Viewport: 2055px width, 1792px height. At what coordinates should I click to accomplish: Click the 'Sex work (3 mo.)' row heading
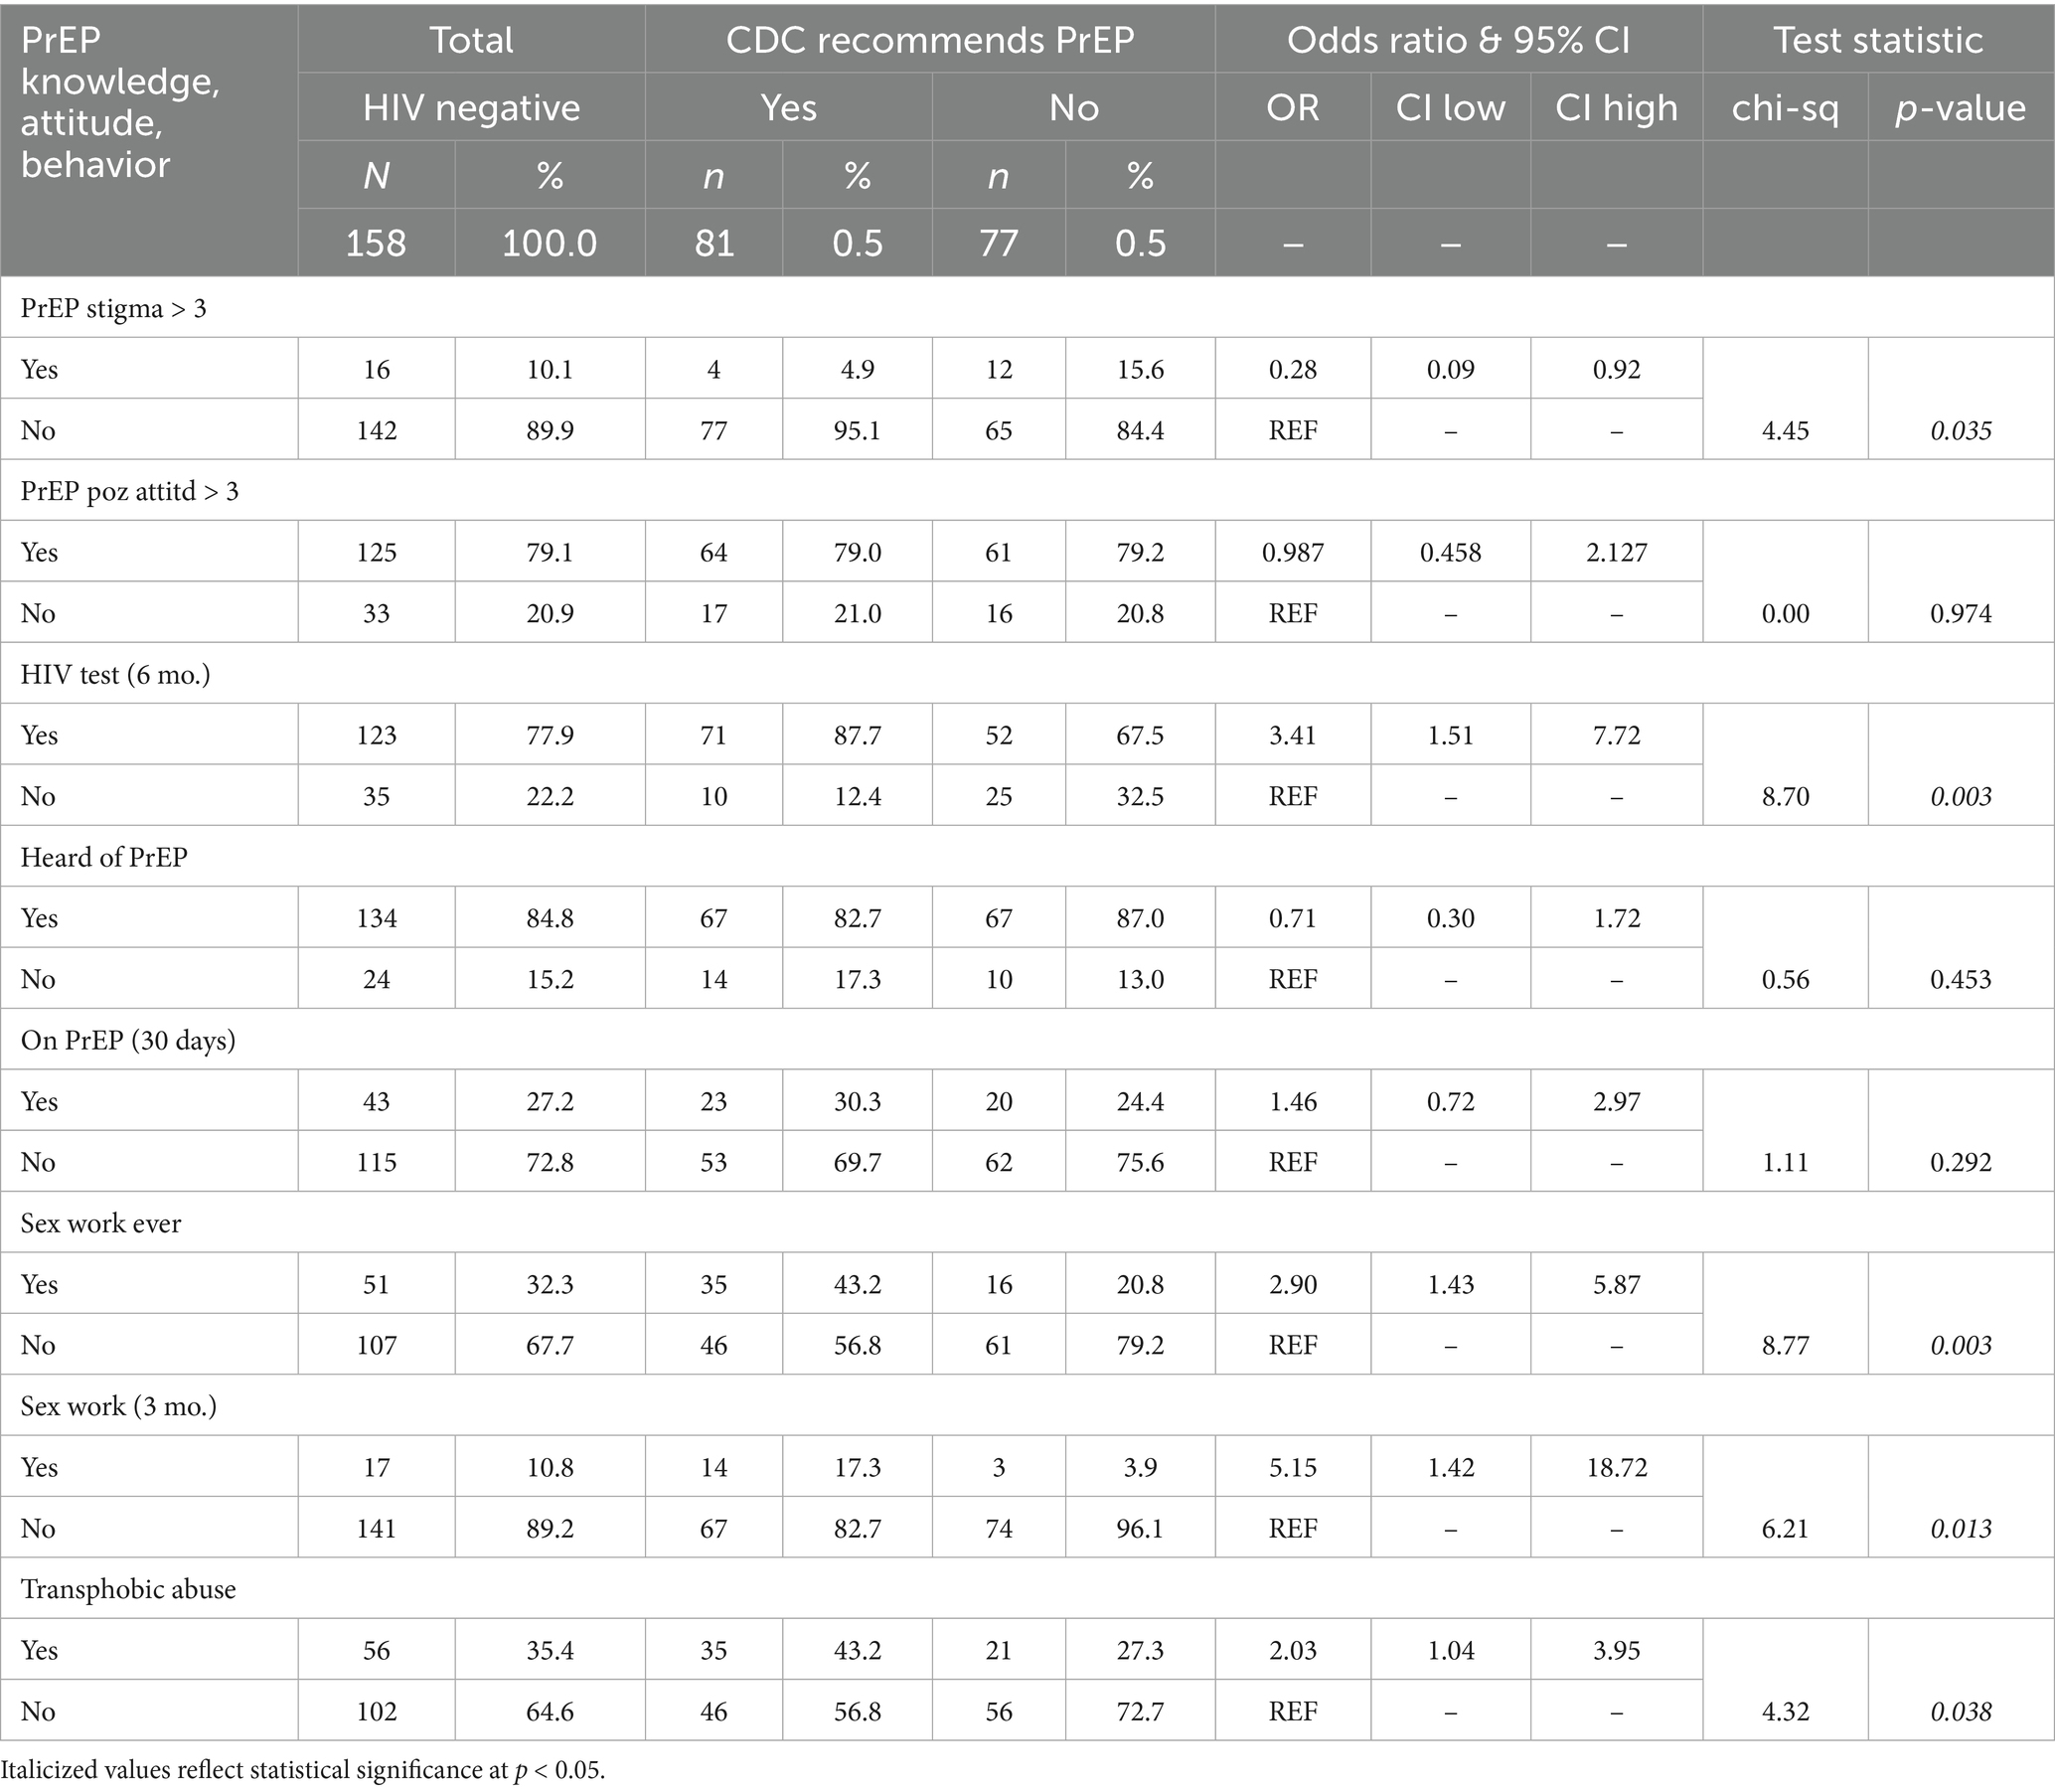pyautogui.click(x=119, y=1406)
